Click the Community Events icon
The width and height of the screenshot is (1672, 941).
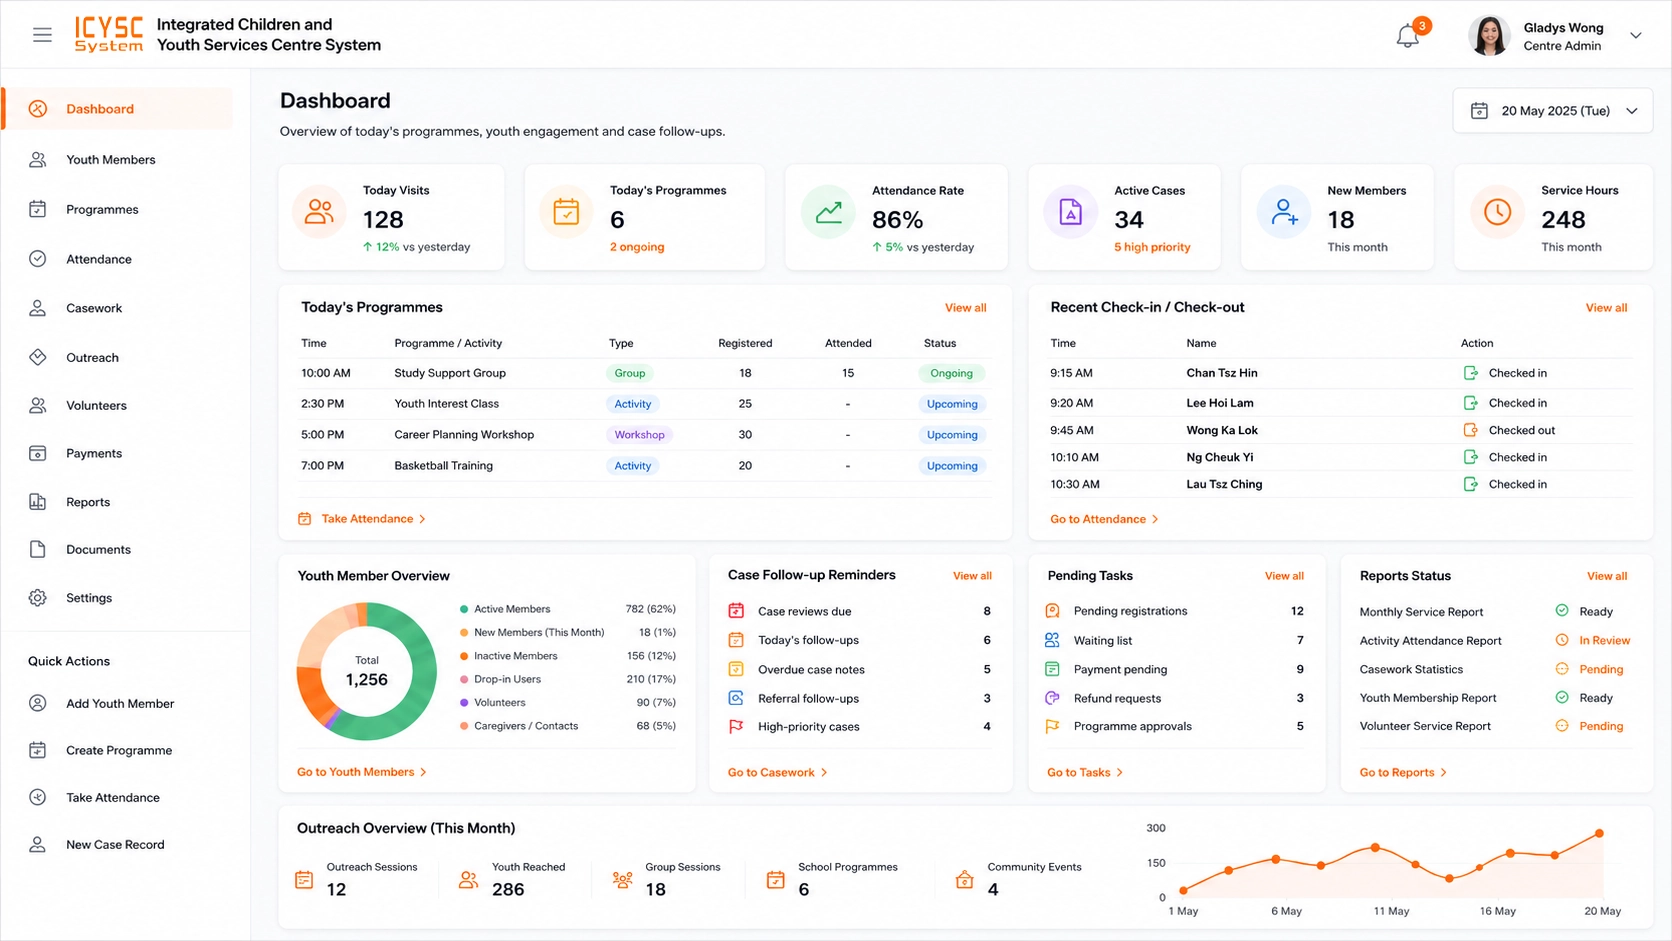[x=964, y=880]
